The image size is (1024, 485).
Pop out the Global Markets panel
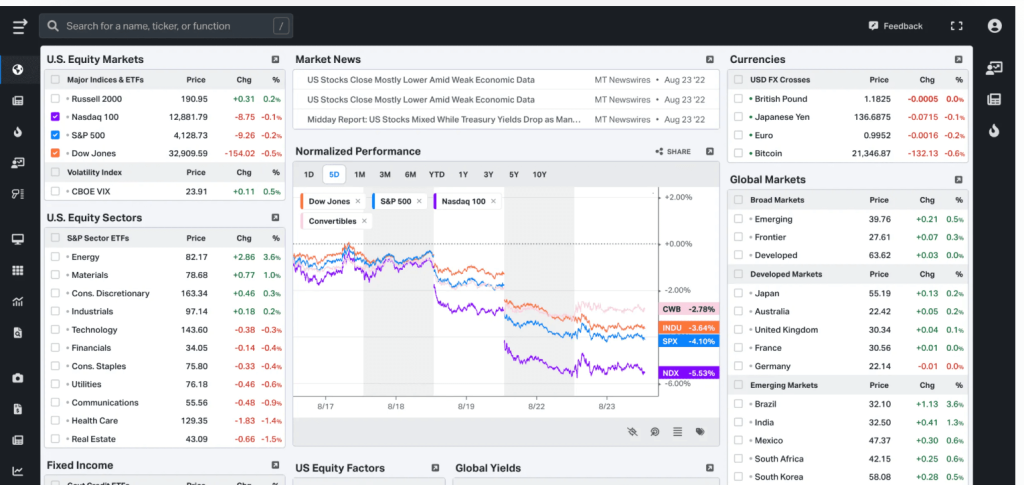tap(958, 180)
